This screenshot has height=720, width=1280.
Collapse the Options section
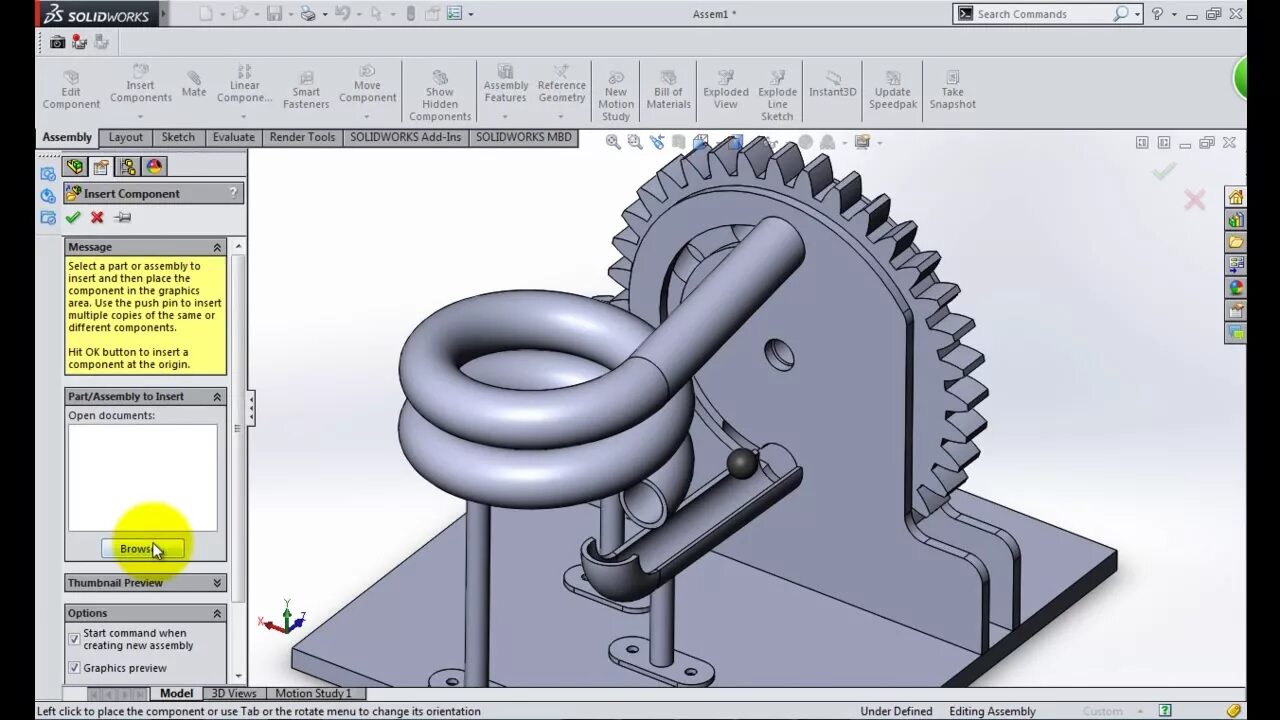(x=217, y=612)
